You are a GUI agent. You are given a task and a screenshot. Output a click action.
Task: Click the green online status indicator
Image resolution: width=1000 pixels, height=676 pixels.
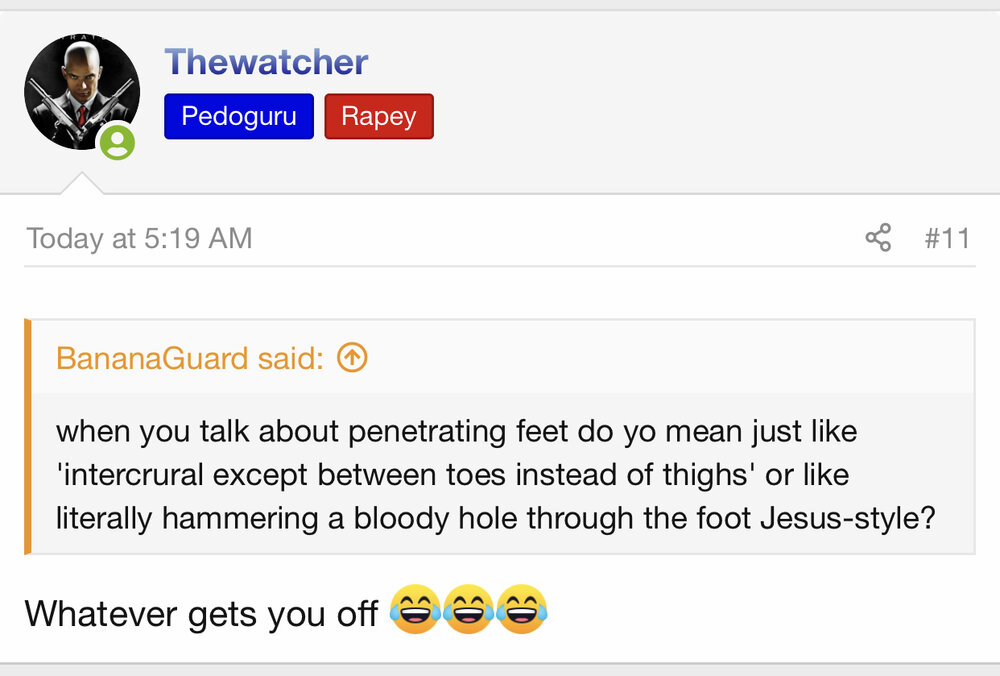(x=117, y=141)
